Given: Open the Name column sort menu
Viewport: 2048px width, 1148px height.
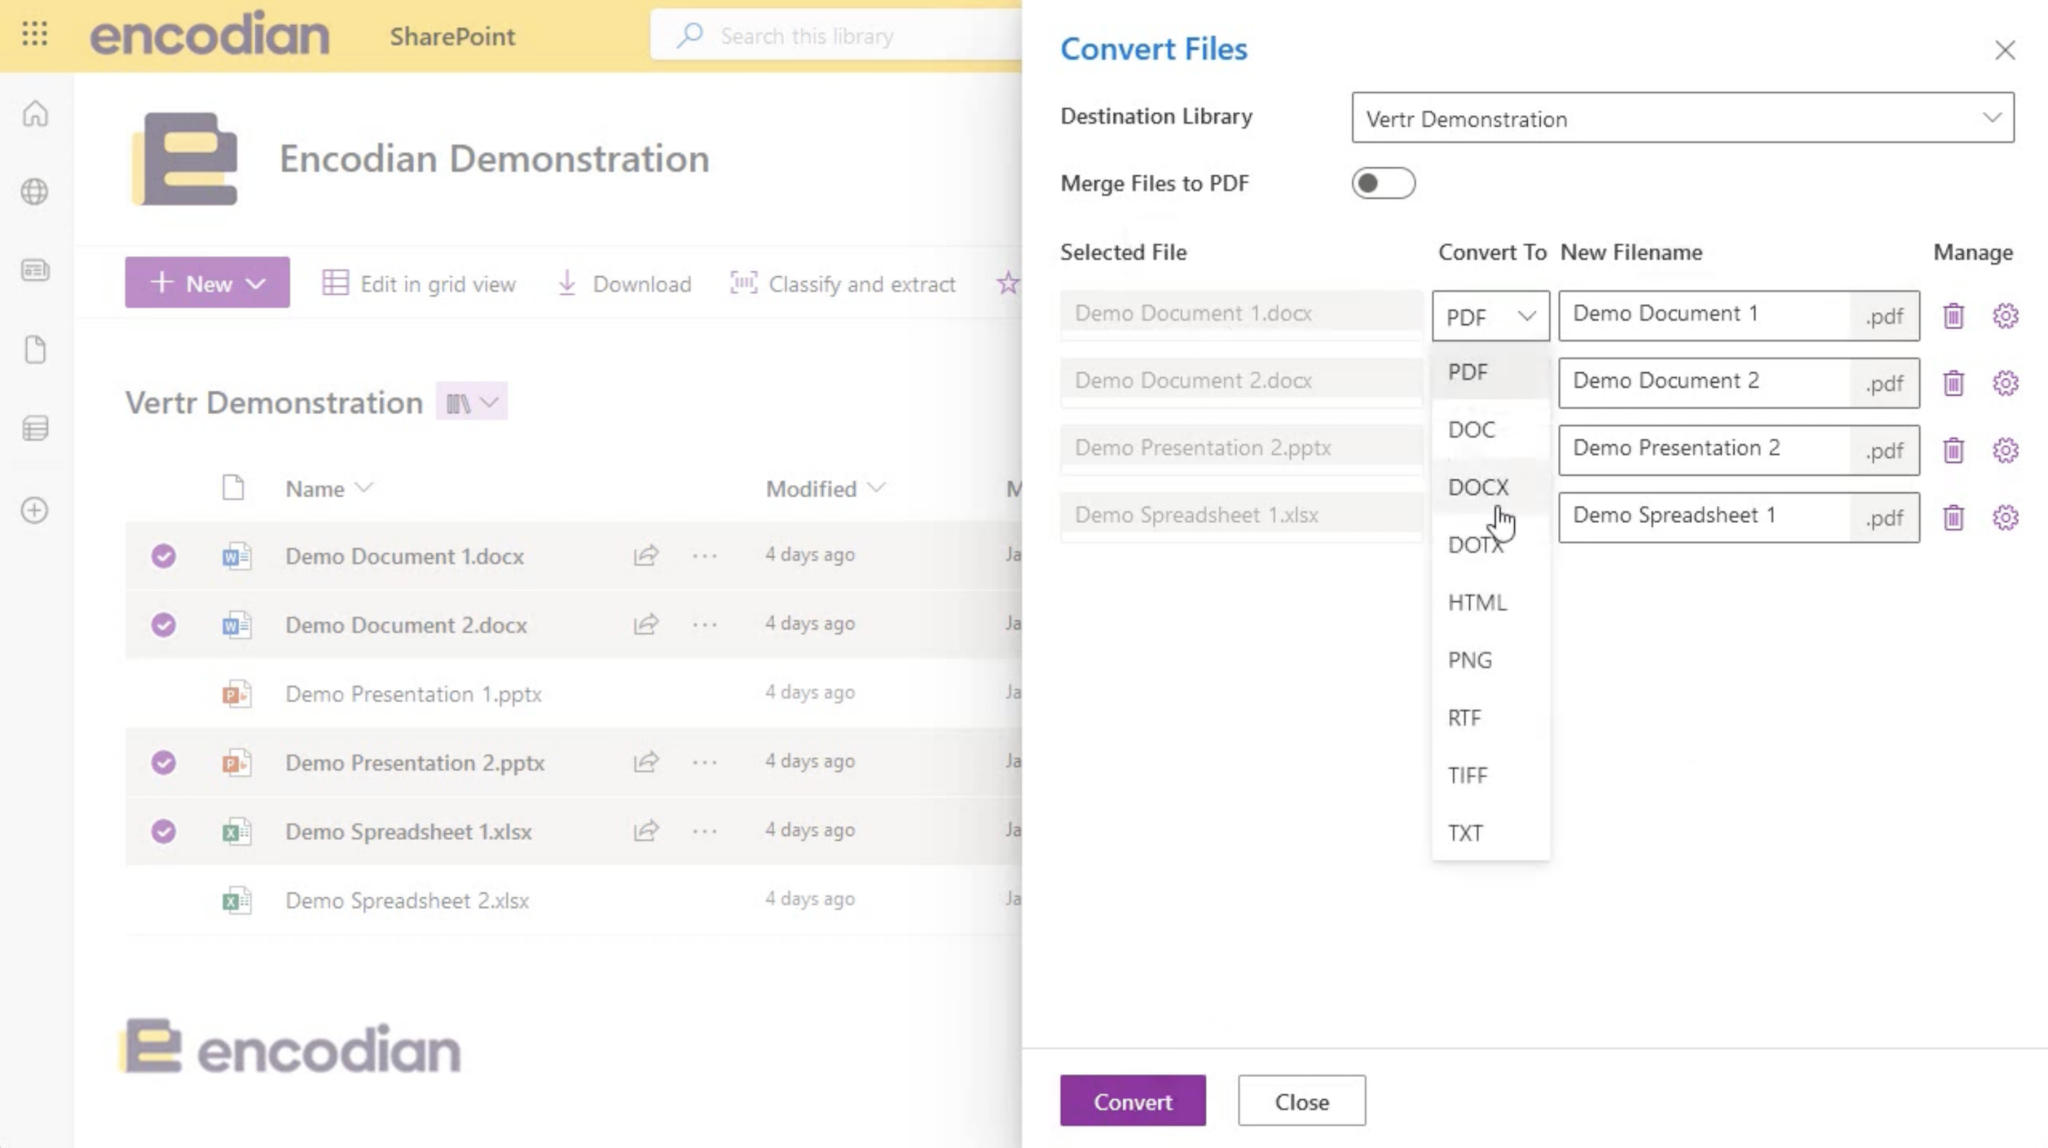Looking at the screenshot, I should pos(329,488).
